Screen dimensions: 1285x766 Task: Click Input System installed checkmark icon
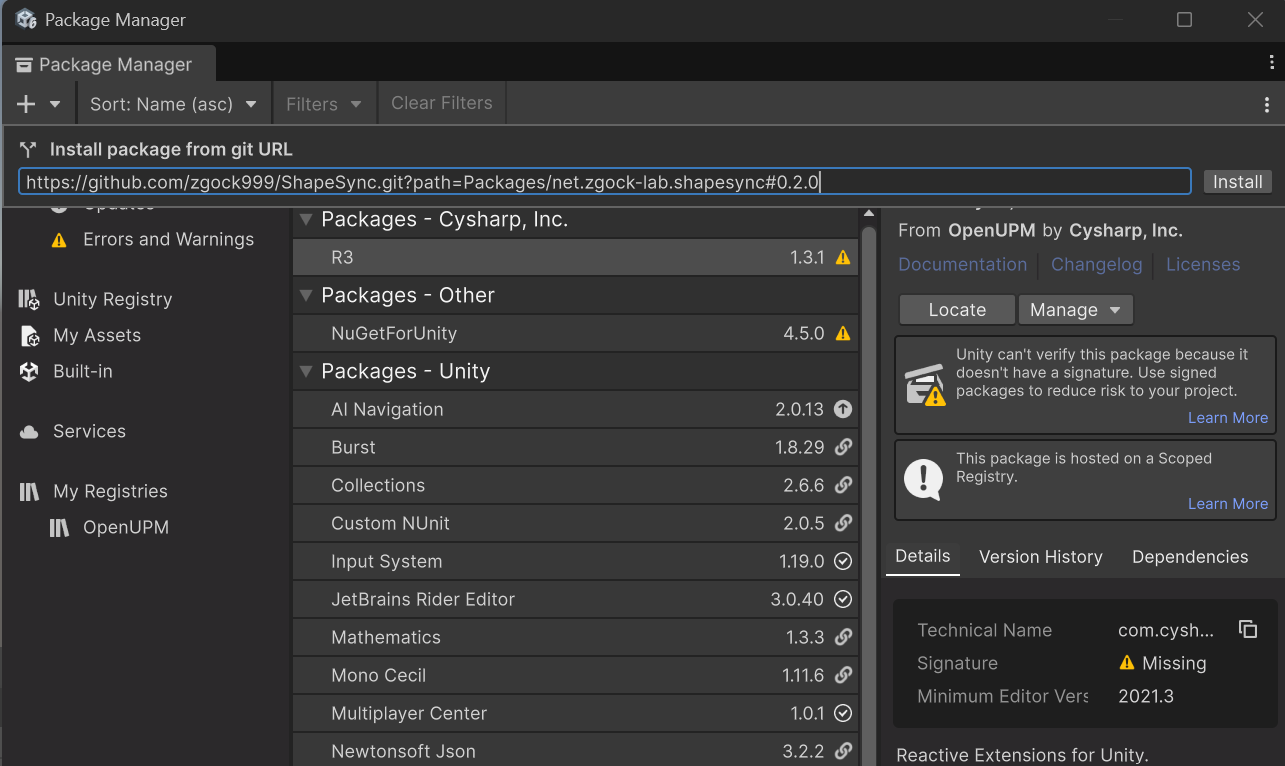pos(843,561)
